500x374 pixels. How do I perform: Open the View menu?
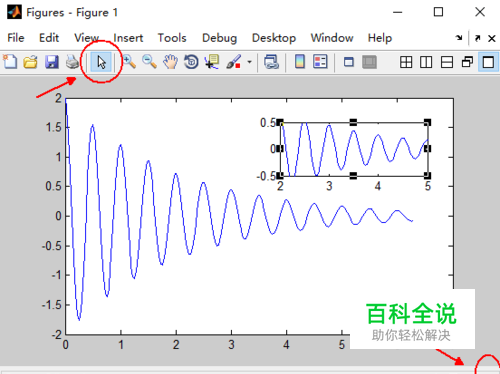coord(86,38)
